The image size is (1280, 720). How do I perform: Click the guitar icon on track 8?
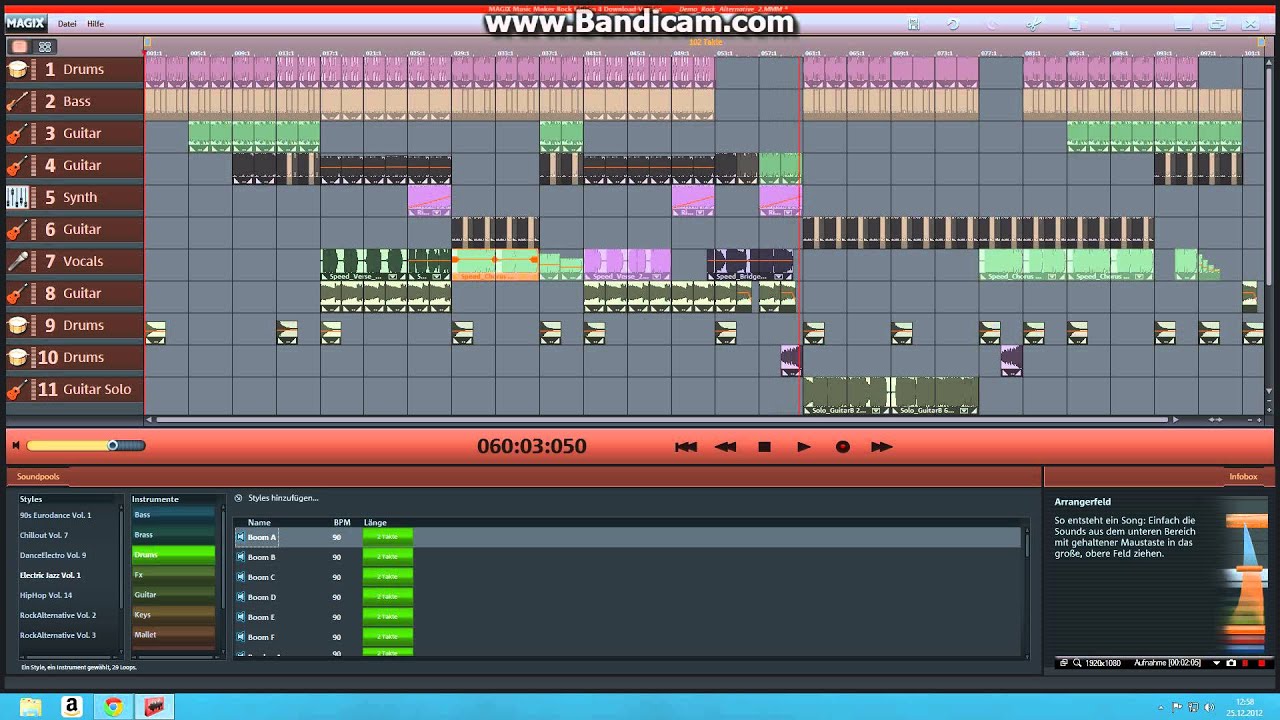(x=18, y=293)
